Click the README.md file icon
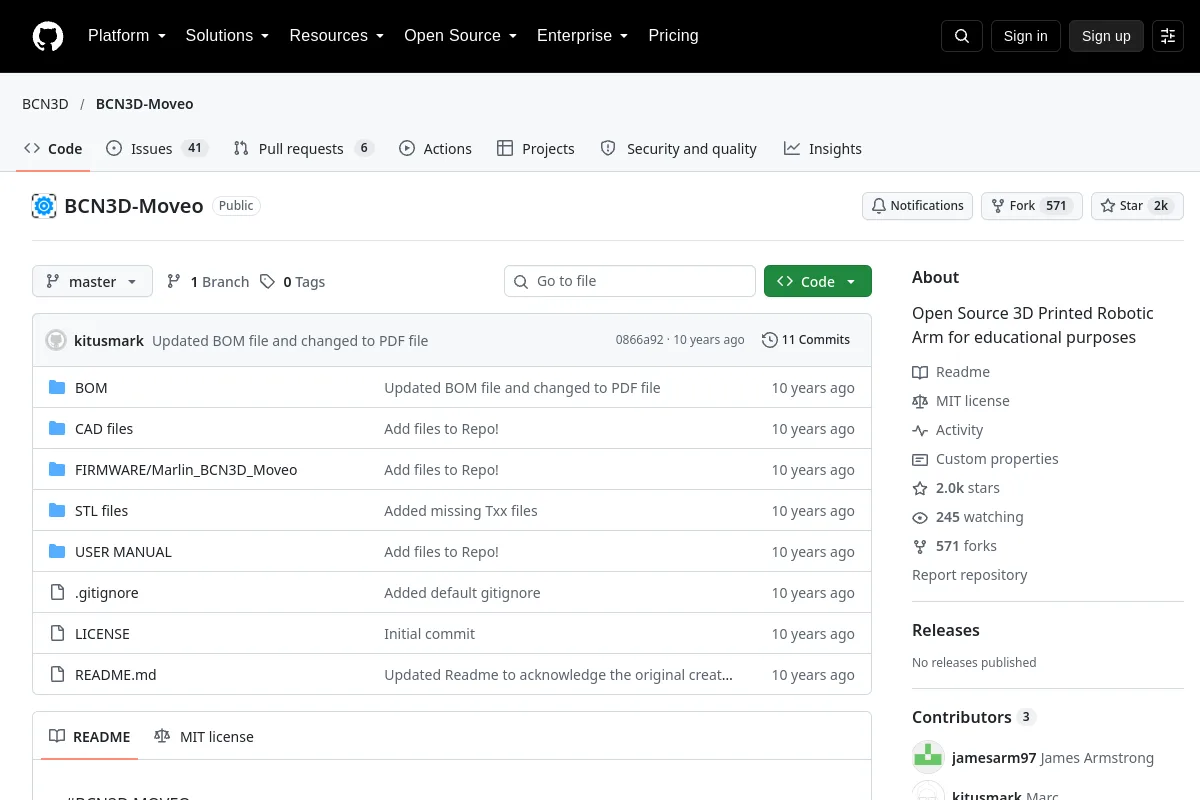Image resolution: width=1200 pixels, height=800 pixels. click(x=57, y=675)
